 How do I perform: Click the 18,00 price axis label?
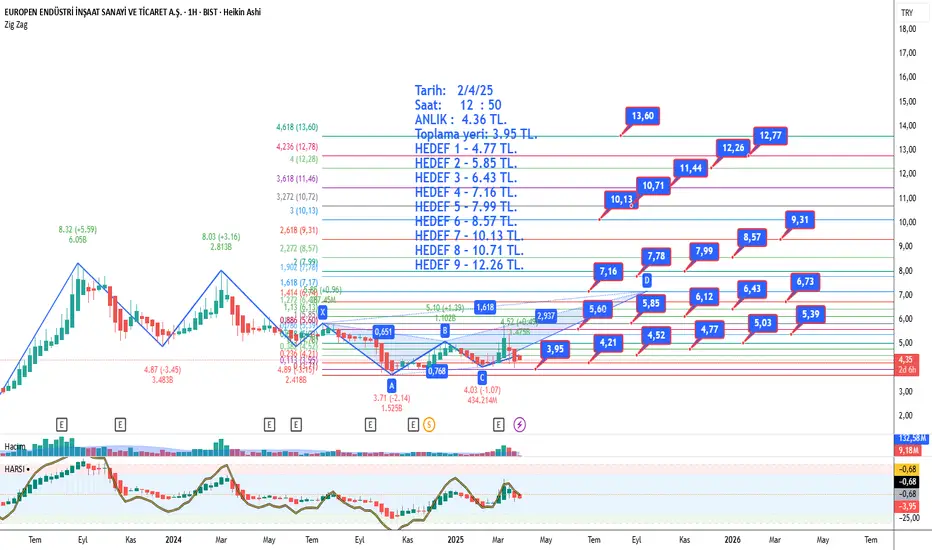[x=907, y=29]
